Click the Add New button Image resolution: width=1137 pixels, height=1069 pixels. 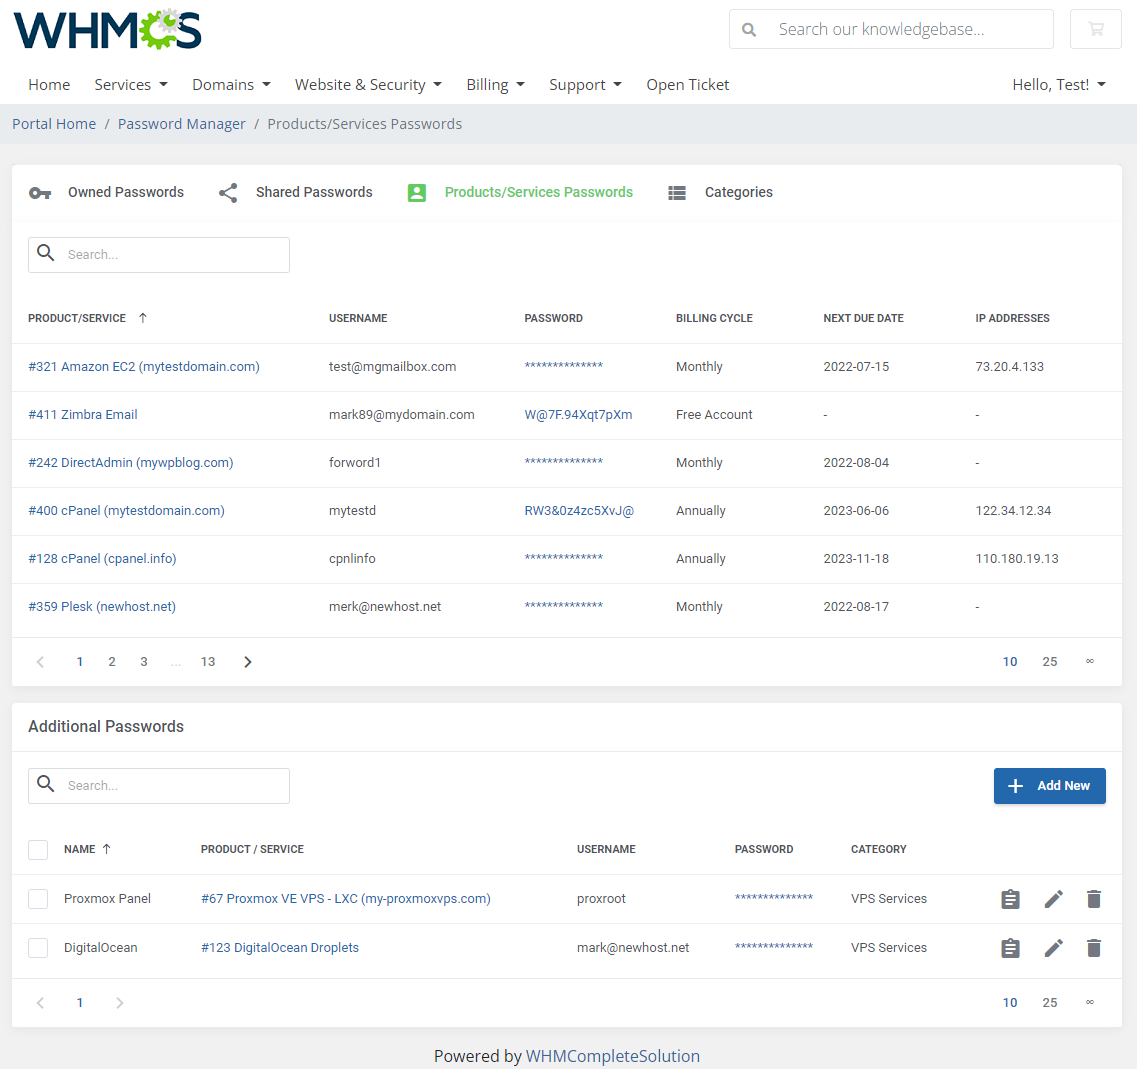(1049, 785)
